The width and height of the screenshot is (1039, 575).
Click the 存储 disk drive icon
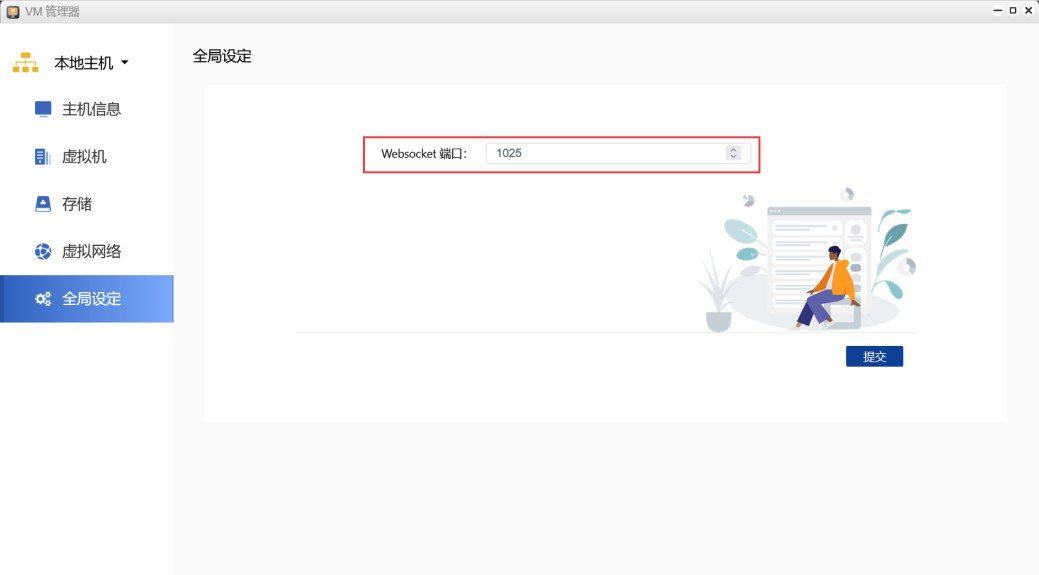pyautogui.click(x=43, y=204)
